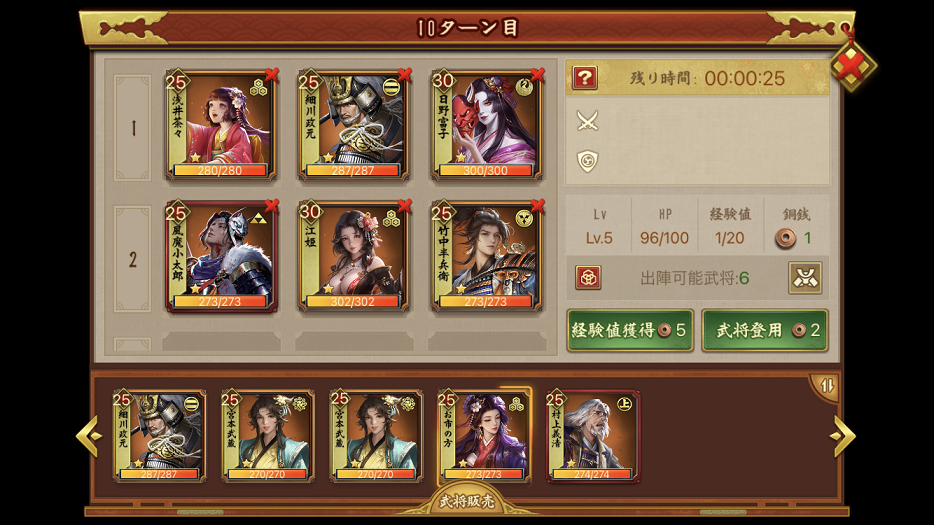Select formation row 1 slot
The width and height of the screenshot is (934, 525).
pyautogui.click(x=133, y=127)
